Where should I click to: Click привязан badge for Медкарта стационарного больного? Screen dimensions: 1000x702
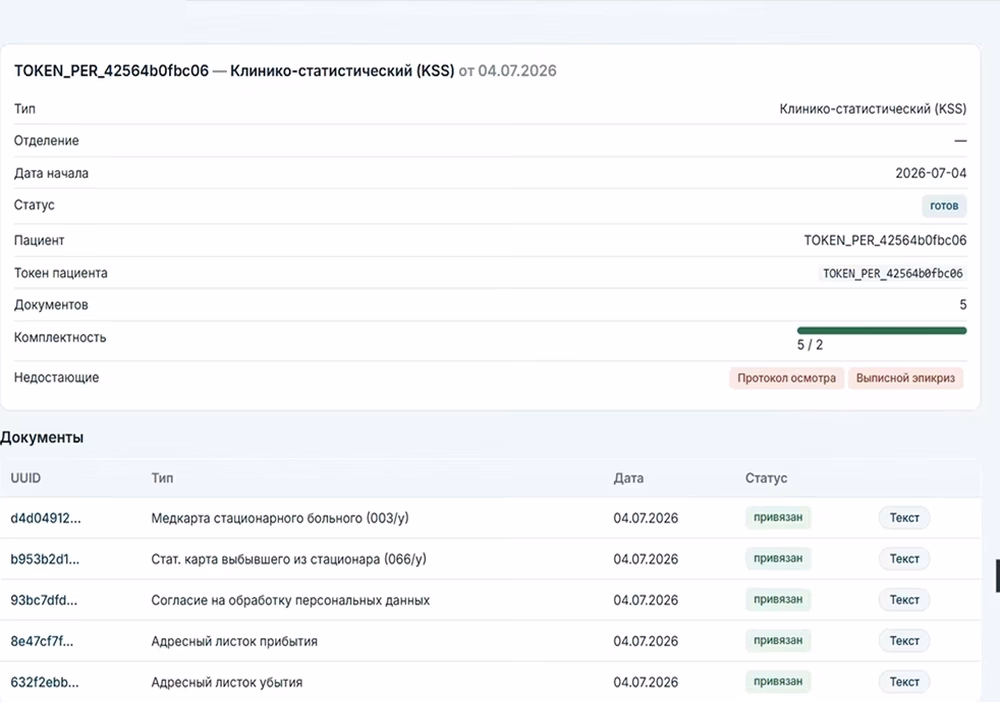point(778,517)
